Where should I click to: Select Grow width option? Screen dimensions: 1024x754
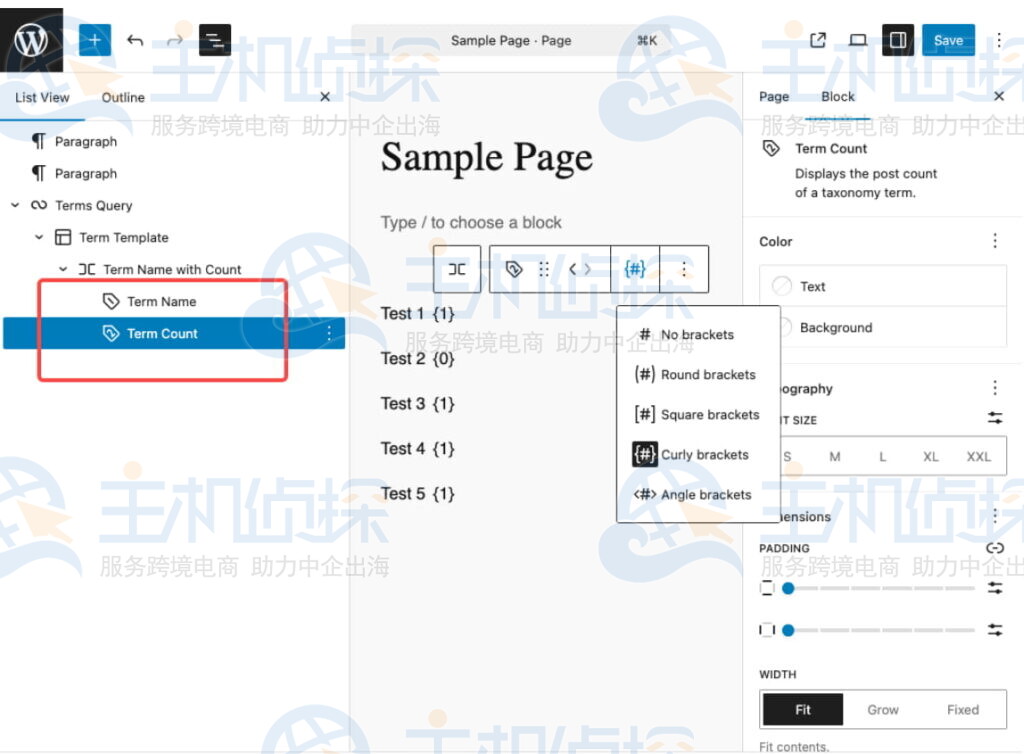click(x=882, y=709)
